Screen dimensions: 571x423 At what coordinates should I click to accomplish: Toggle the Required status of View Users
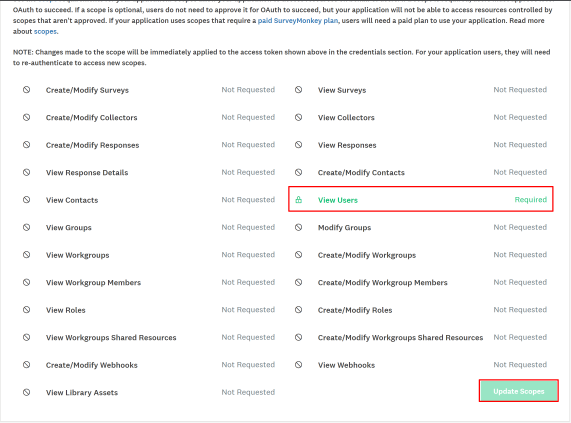(531, 199)
